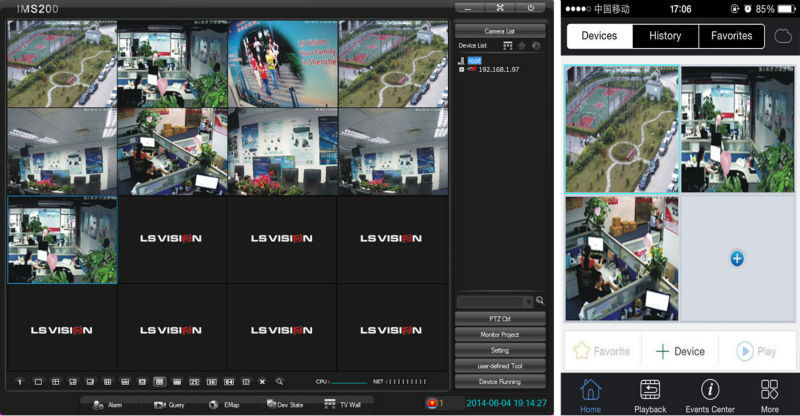Select the basketball court camera tile in mobile app

622,129
